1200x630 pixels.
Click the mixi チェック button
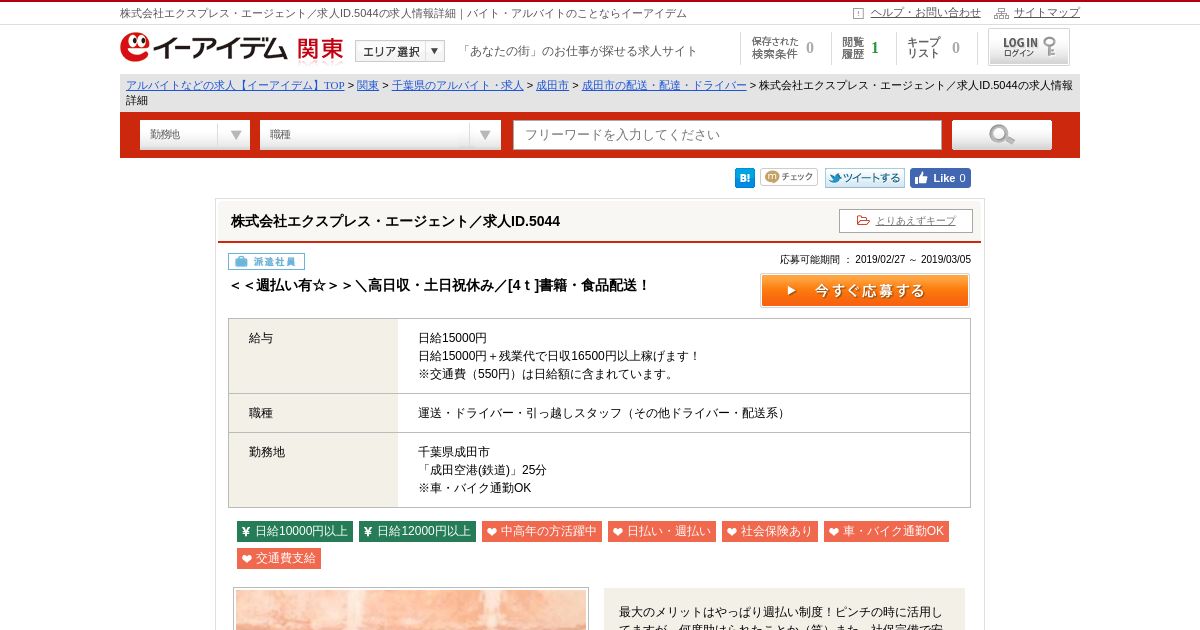[x=789, y=177]
